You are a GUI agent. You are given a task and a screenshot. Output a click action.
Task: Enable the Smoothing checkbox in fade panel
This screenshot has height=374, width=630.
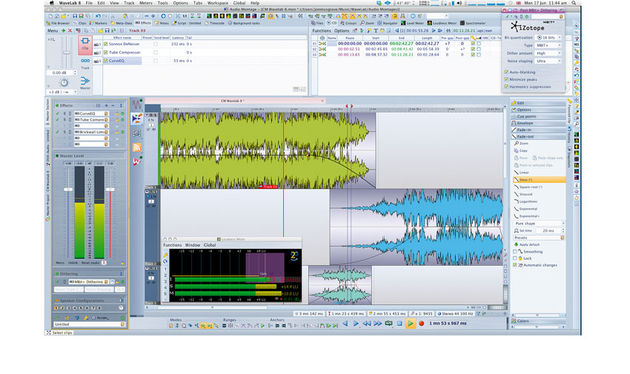[x=515, y=251]
